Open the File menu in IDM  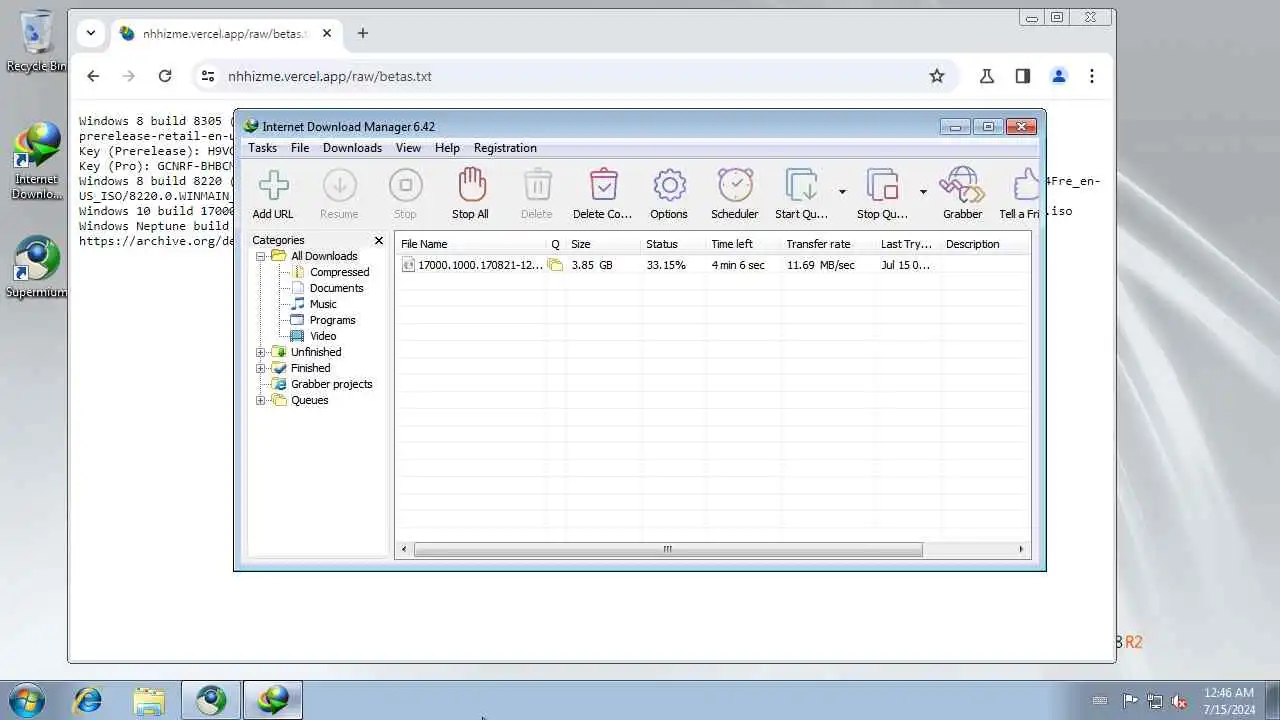[300, 148]
